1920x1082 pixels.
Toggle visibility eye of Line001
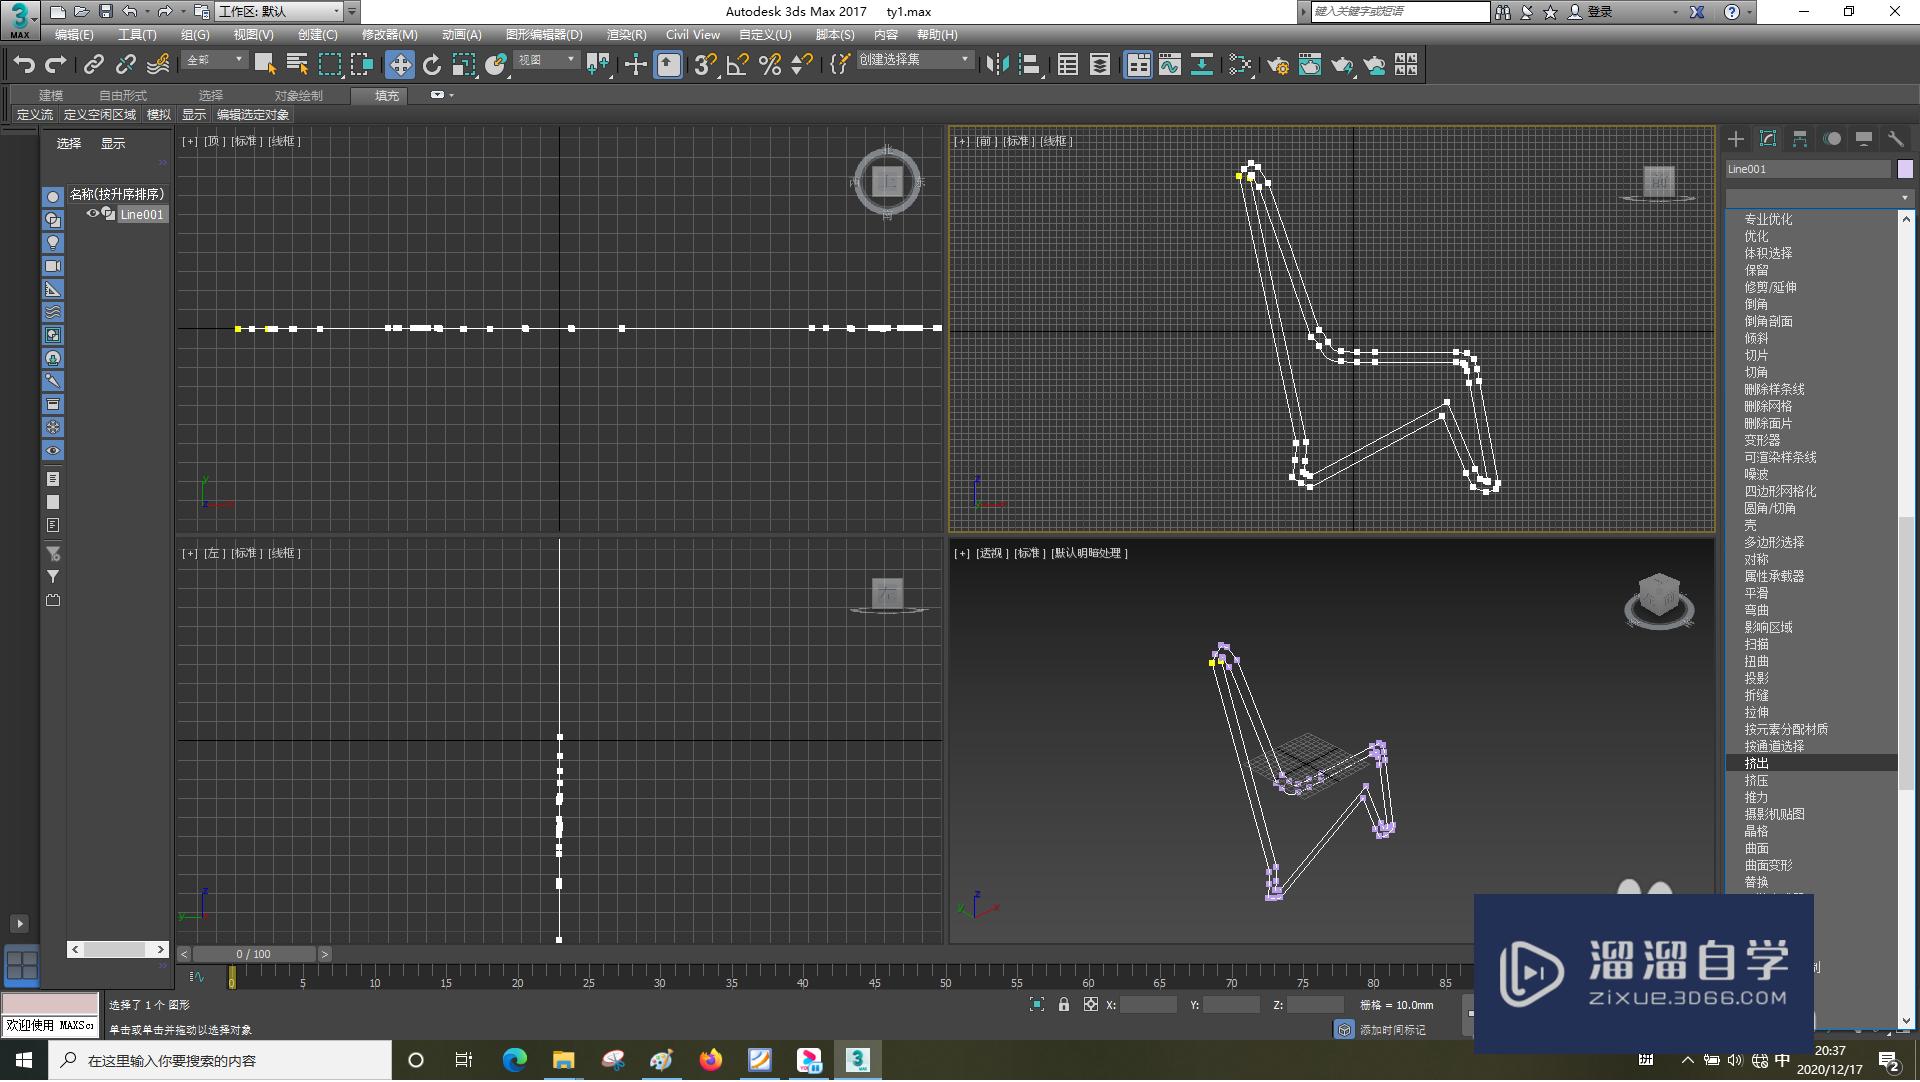[92, 214]
